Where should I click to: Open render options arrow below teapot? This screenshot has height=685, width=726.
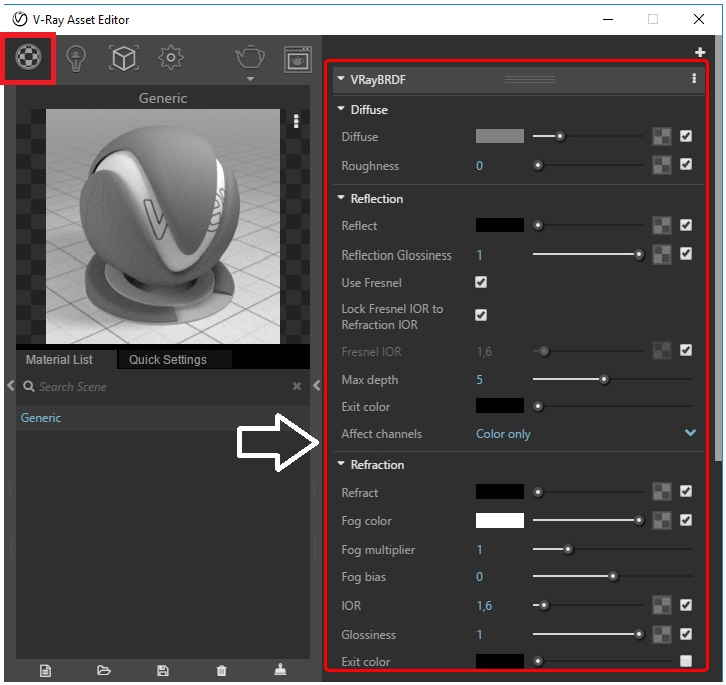250,79
